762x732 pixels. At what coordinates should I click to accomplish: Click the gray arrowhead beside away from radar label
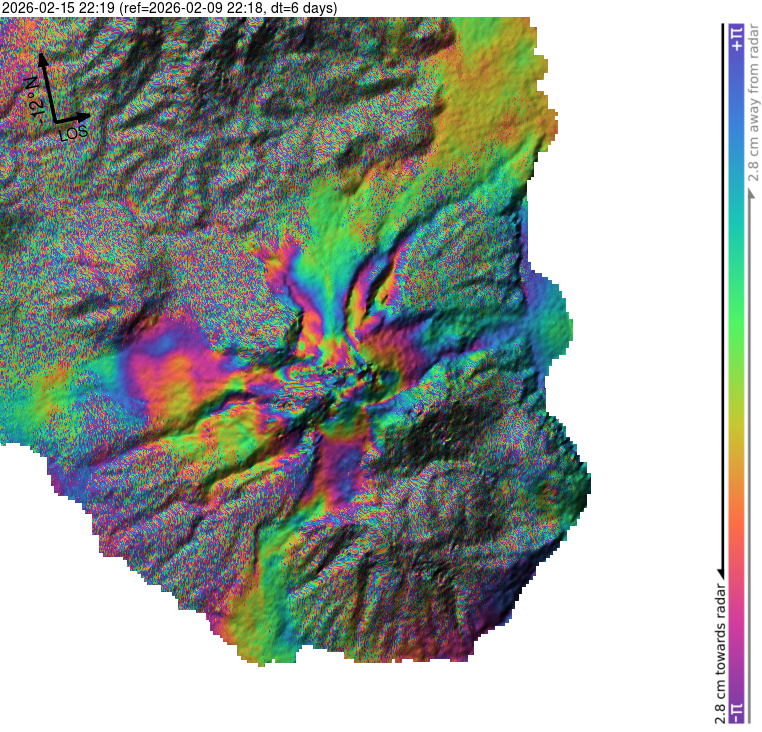click(752, 192)
